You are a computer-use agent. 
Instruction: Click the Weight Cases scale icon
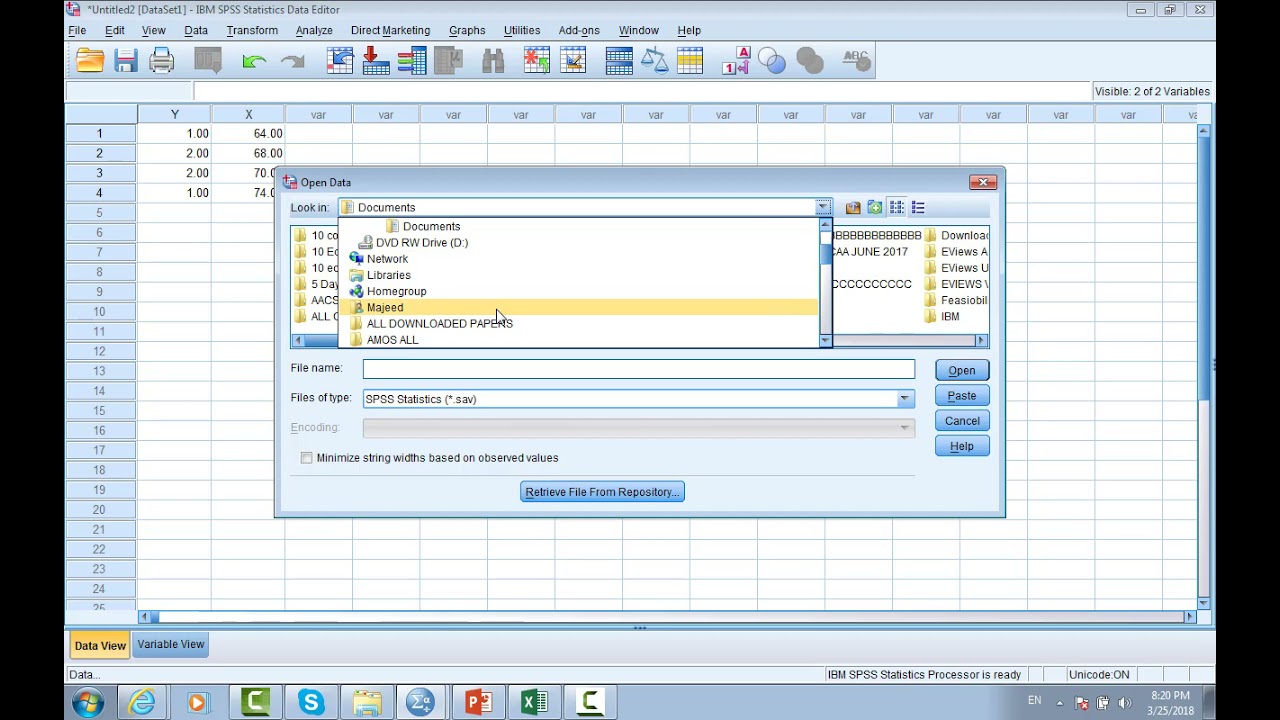pos(654,61)
